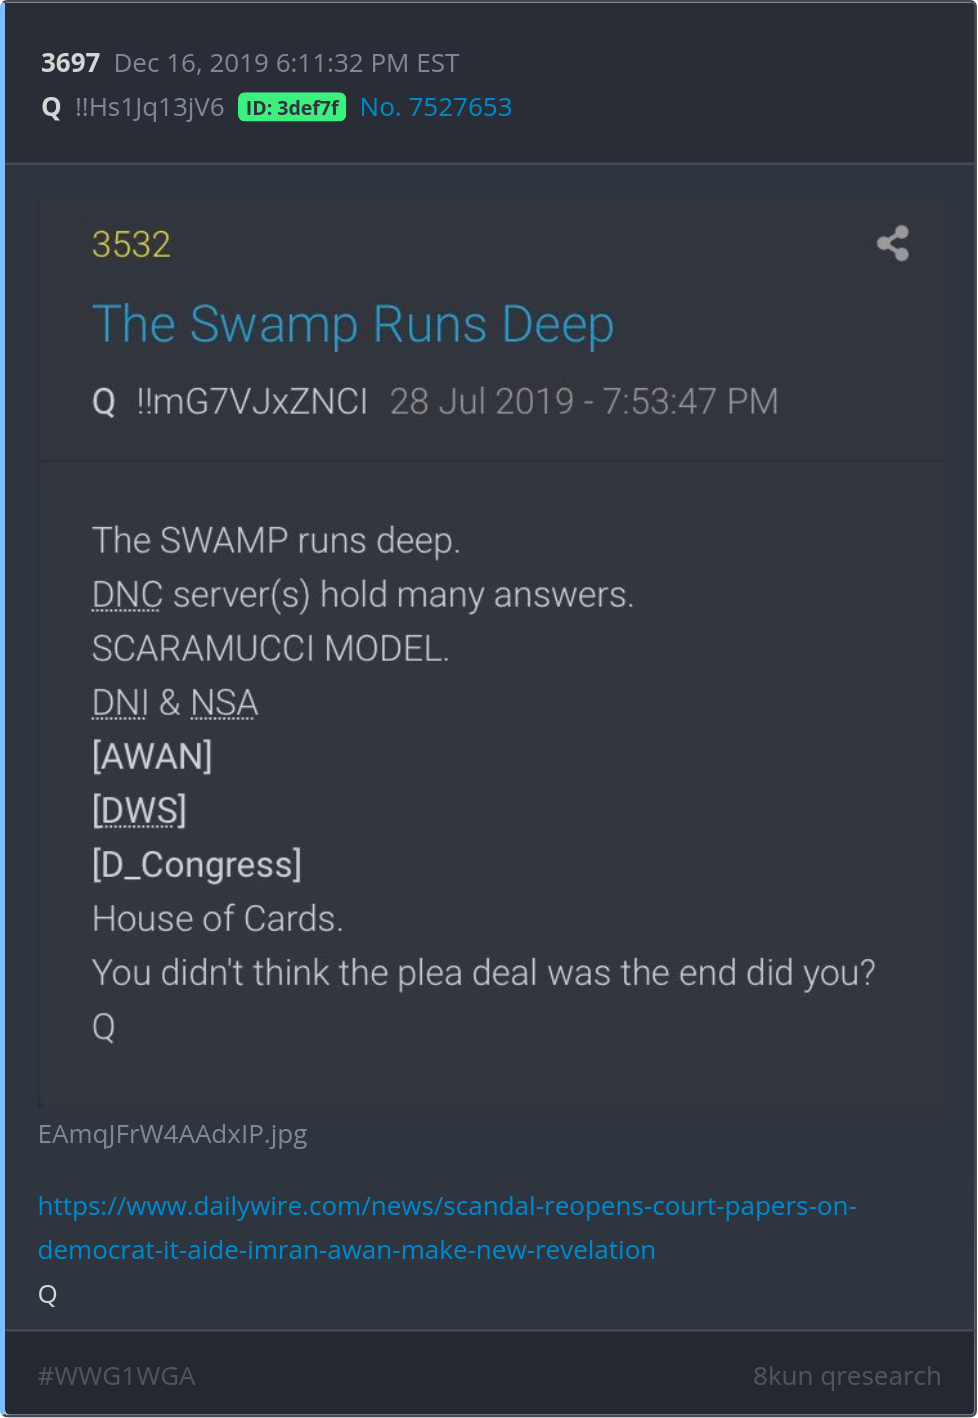The height and width of the screenshot is (1418, 978).
Task: Click the green ID: 3def7f badge
Action: click(292, 107)
